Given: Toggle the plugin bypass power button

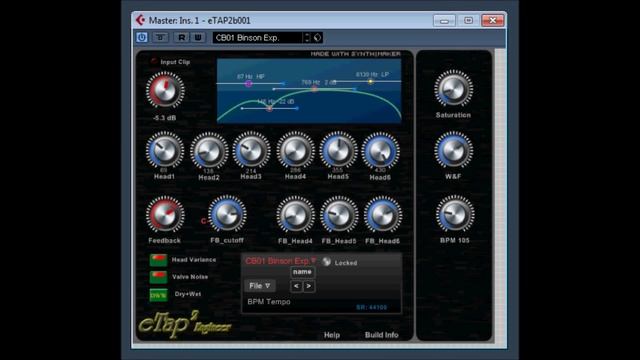Looking at the screenshot, I should [142, 38].
